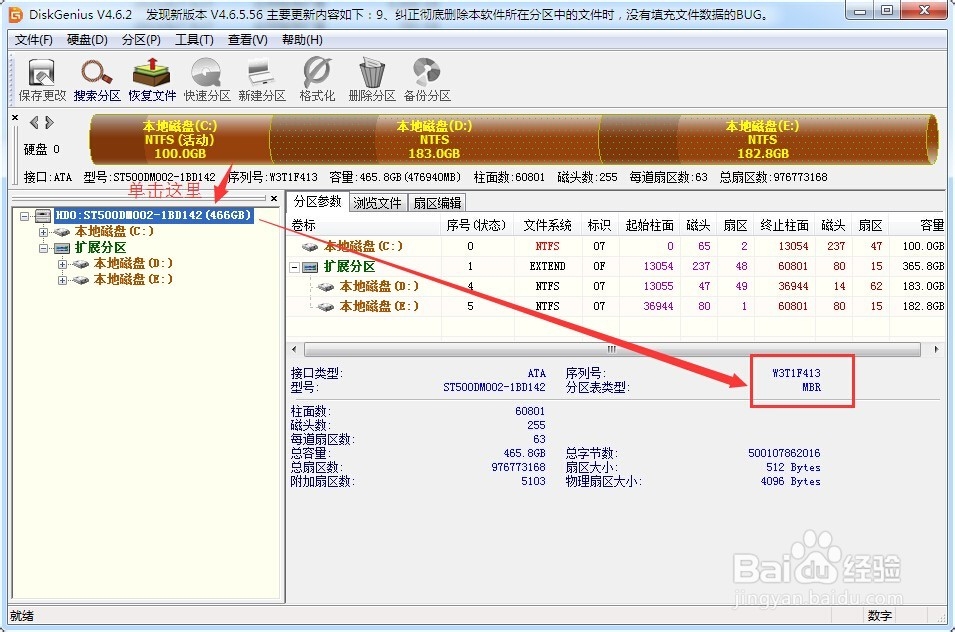The height and width of the screenshot is (632, 955).
Task: Switch to 分区参数 tab
Action: coord(317,202)
